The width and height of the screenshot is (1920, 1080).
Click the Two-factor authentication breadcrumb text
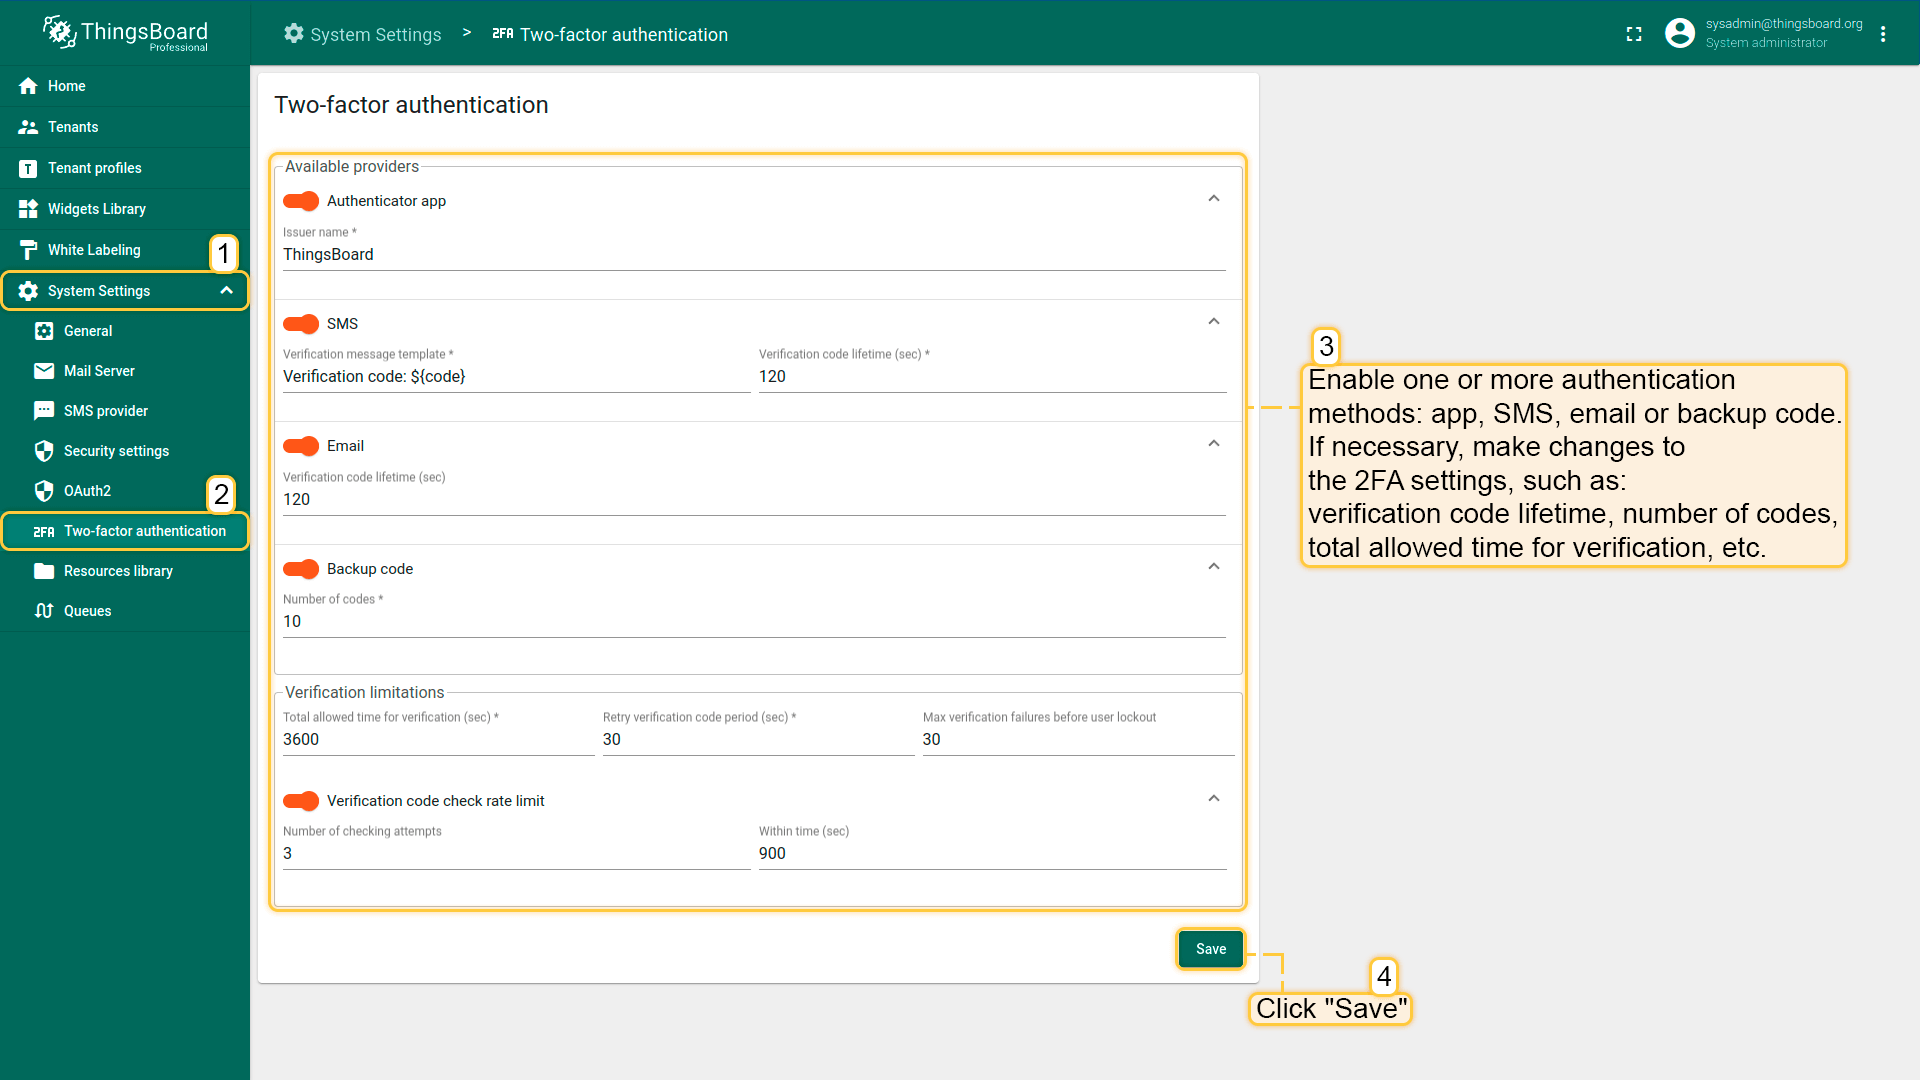point(624,34)
